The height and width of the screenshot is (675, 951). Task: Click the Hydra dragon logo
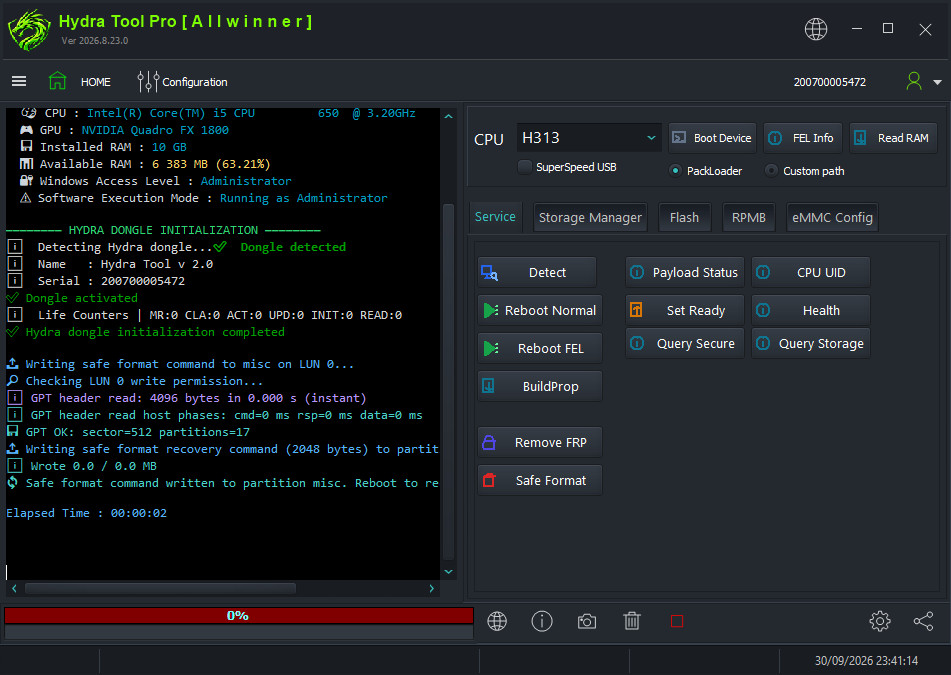click(29, 30)
